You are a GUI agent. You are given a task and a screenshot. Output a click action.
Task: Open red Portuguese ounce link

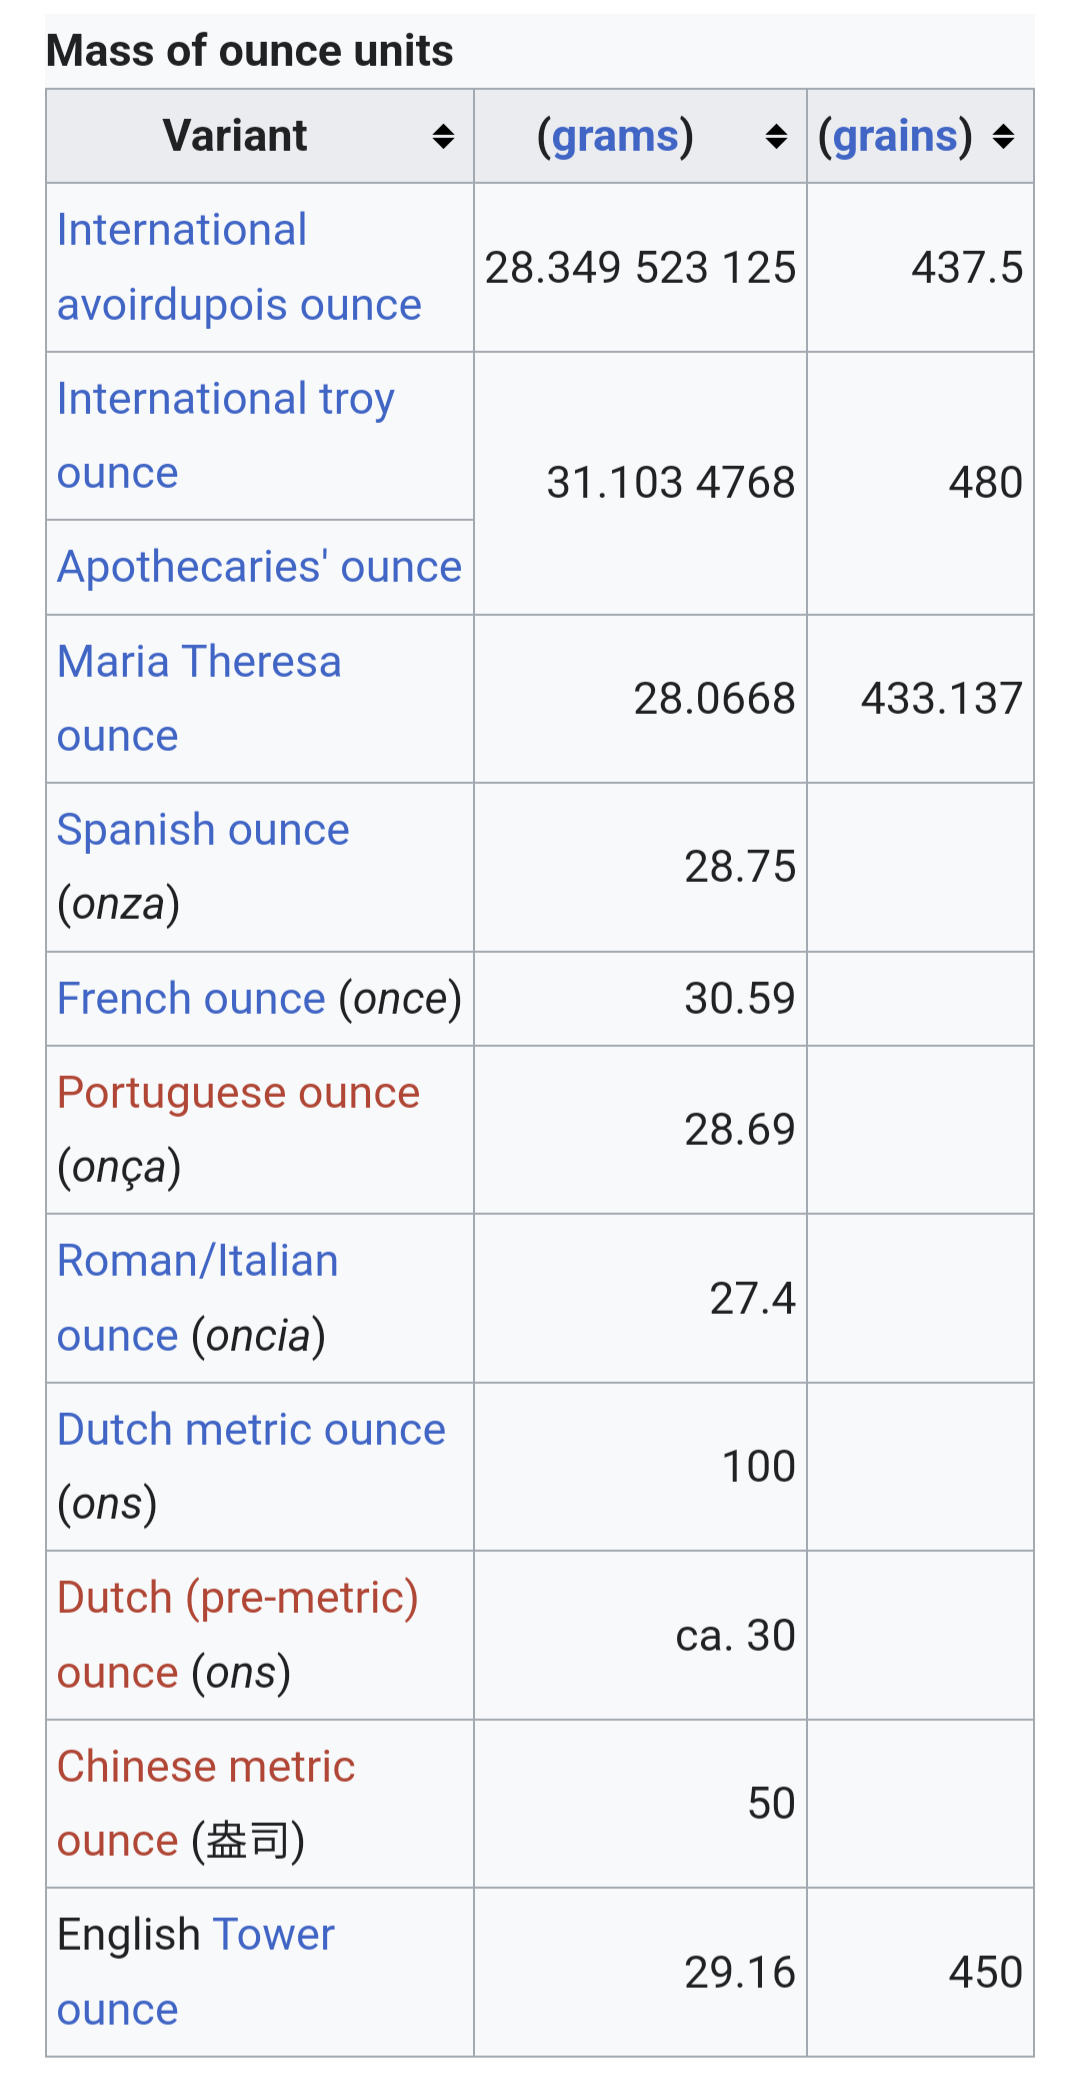238,1093
